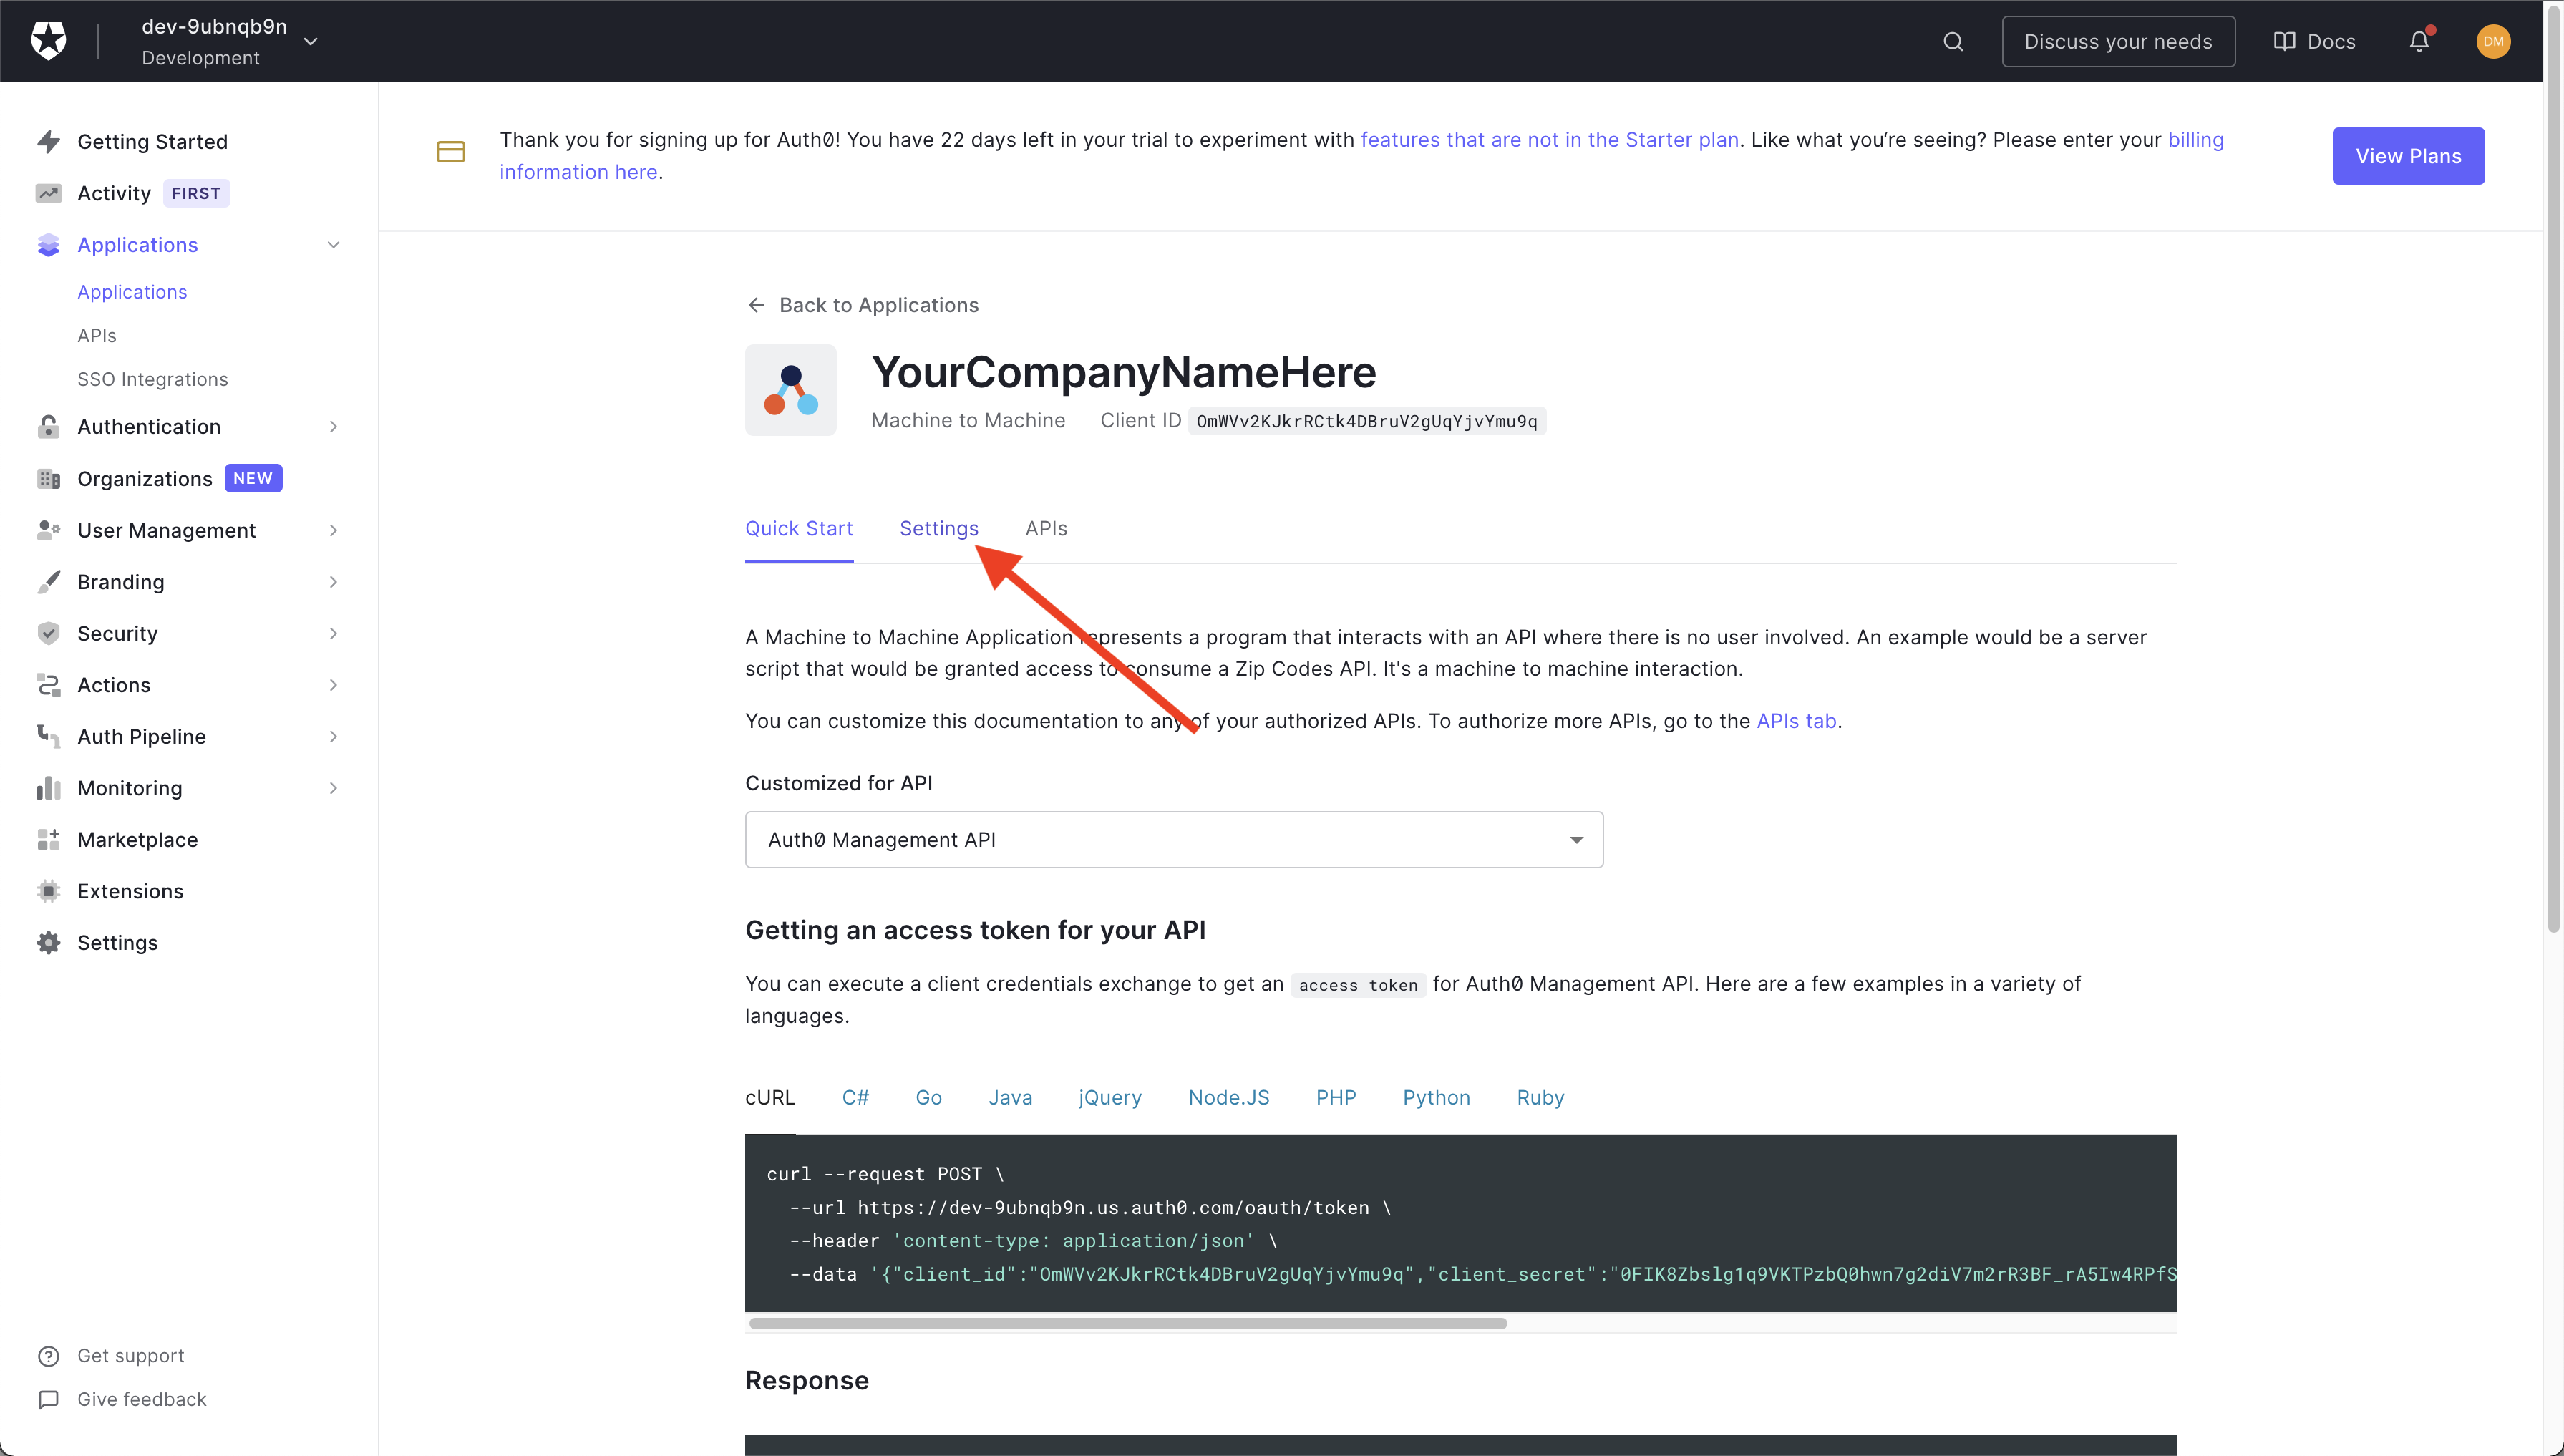The image size is (2564, 1456).
Task: Click the Marketplace sidebar icon
Action: coord(48,840)
